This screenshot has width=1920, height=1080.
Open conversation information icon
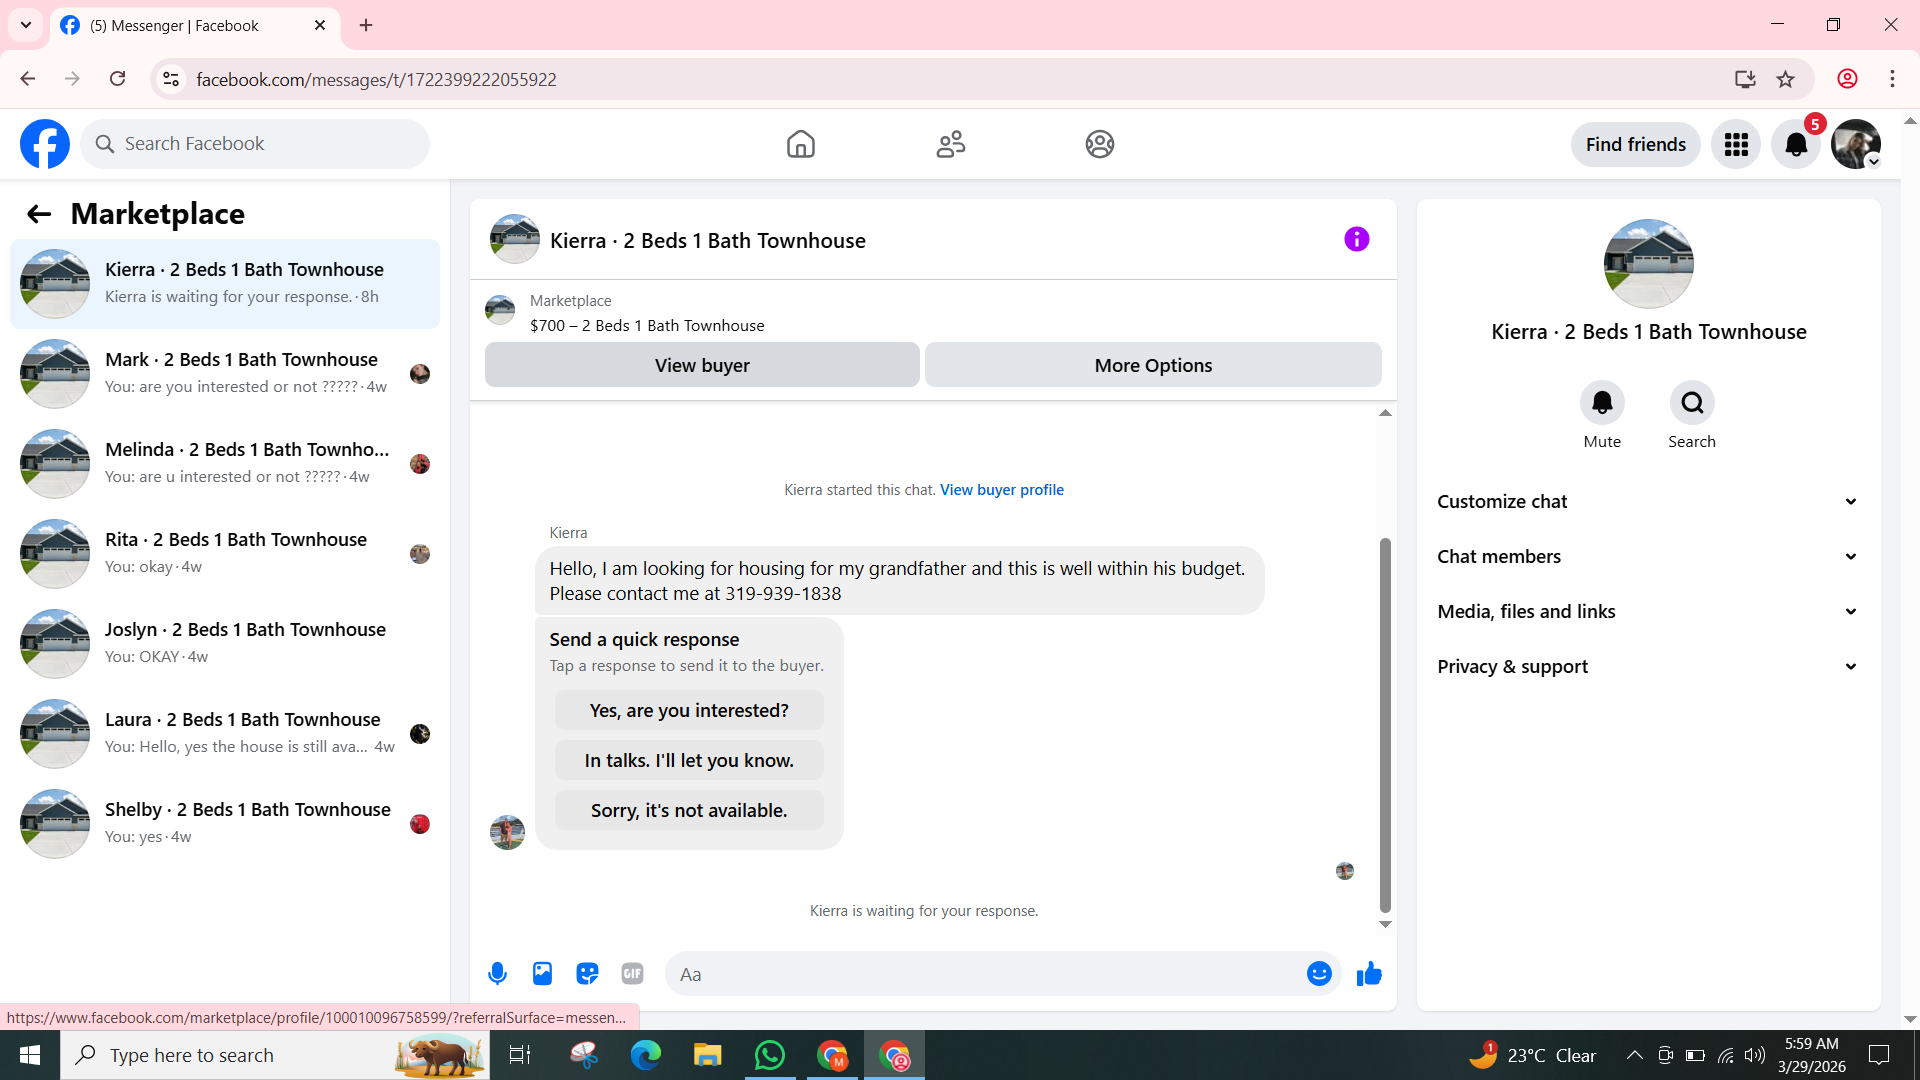click(x=1357, y=239)
